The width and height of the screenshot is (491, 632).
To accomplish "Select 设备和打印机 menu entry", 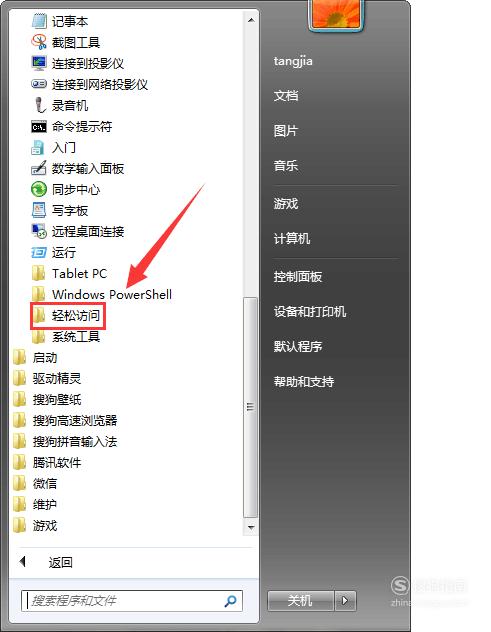I will tap(310, 312).
